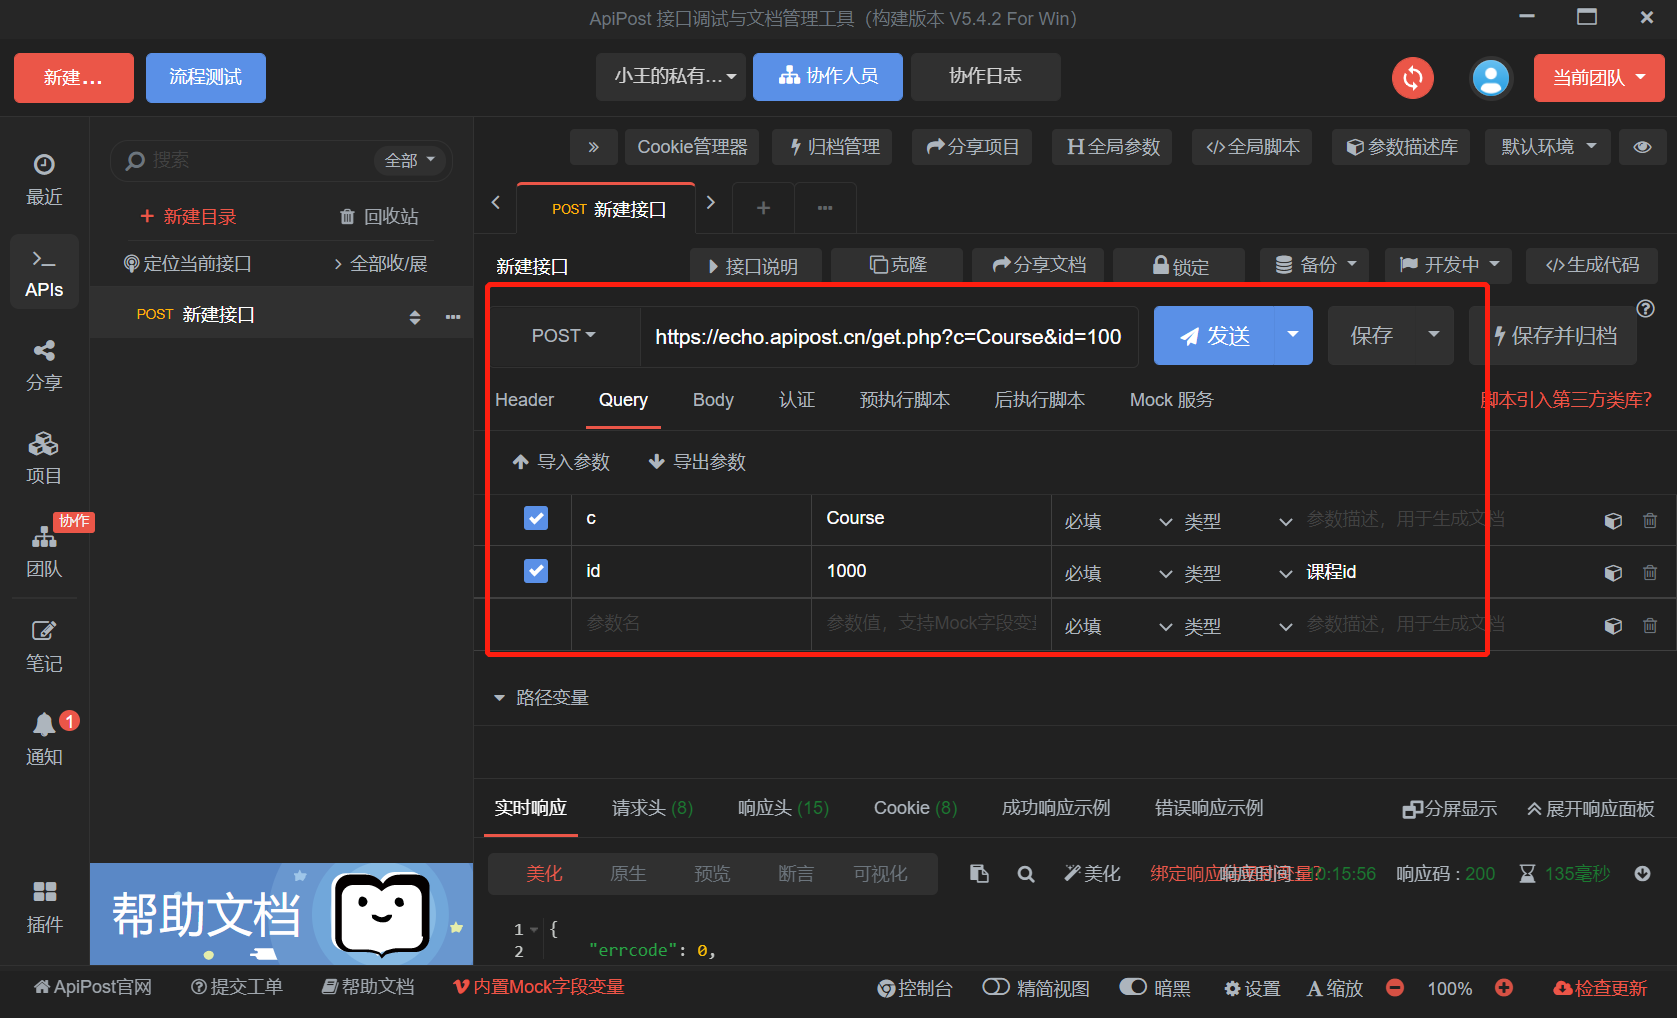Open the POST method dropdown
Screen dimensions: 1677x1018
pyautogui.click(x=563, y=335)
